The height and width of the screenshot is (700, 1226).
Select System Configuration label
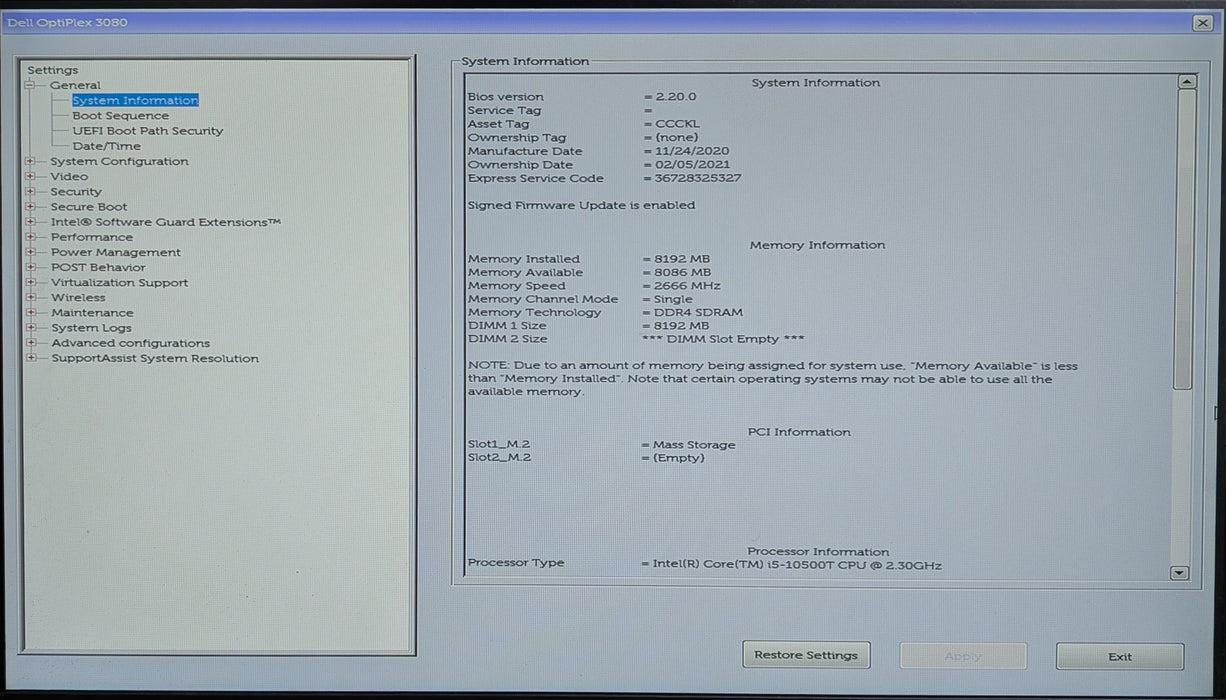pos(120,161)
